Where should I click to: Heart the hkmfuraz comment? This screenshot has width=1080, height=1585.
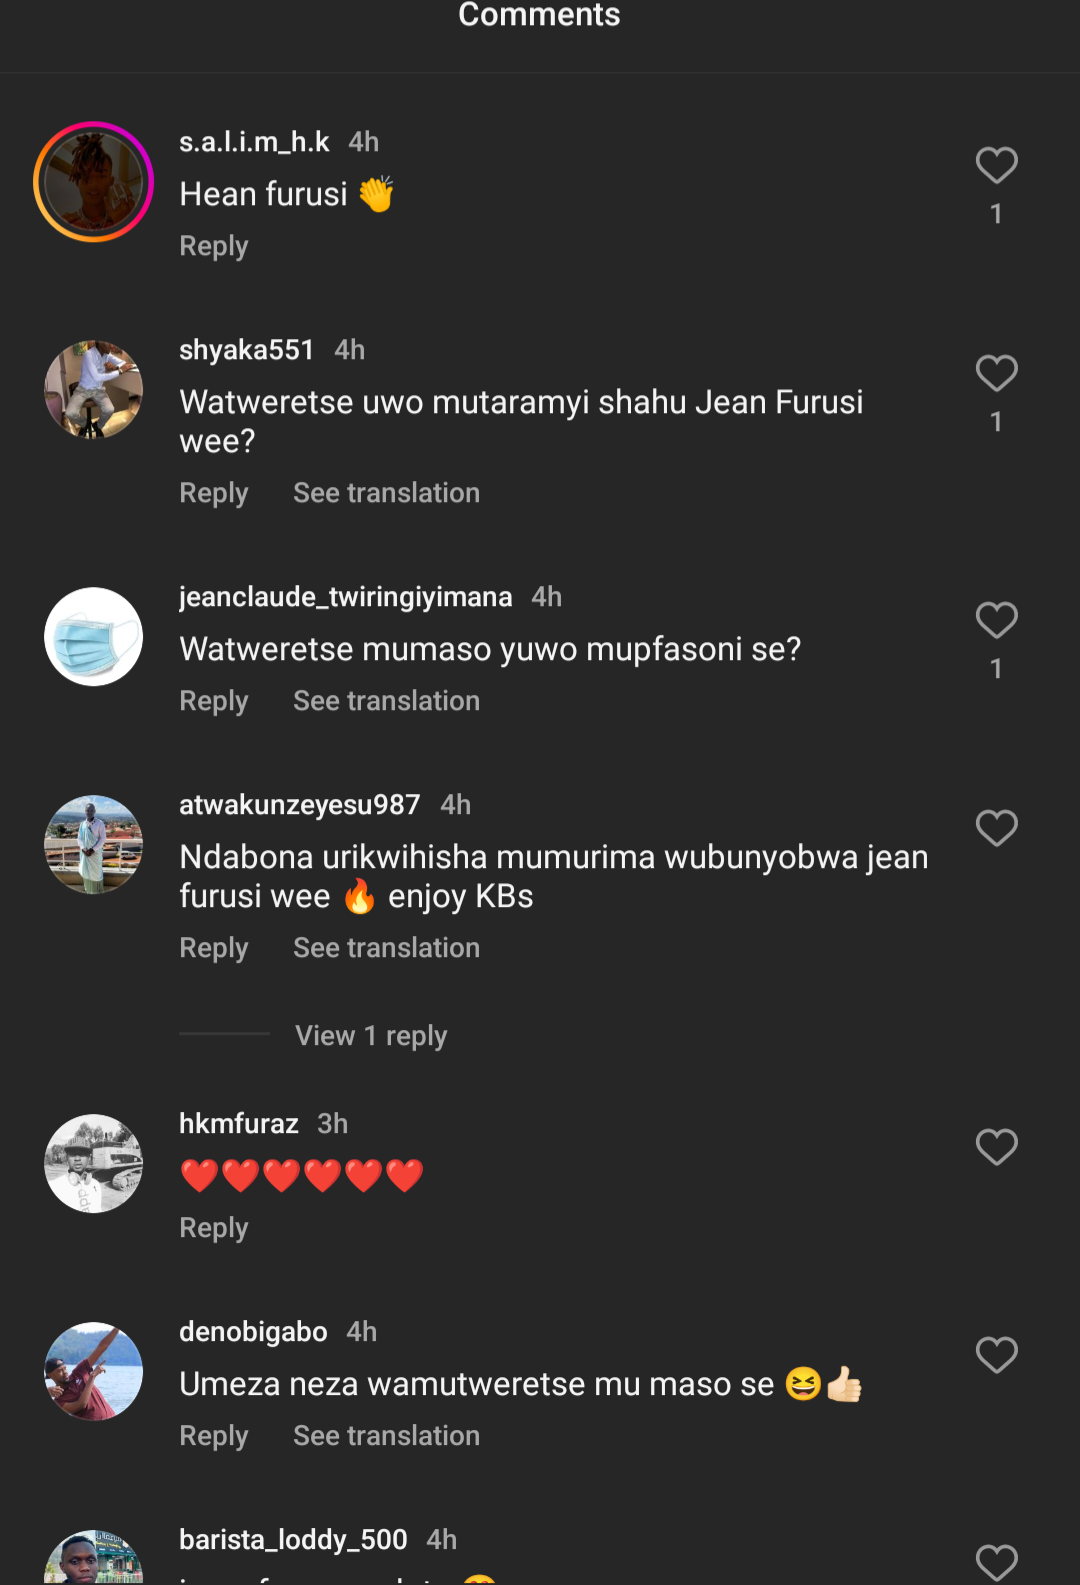click(x=996, y=1148)
